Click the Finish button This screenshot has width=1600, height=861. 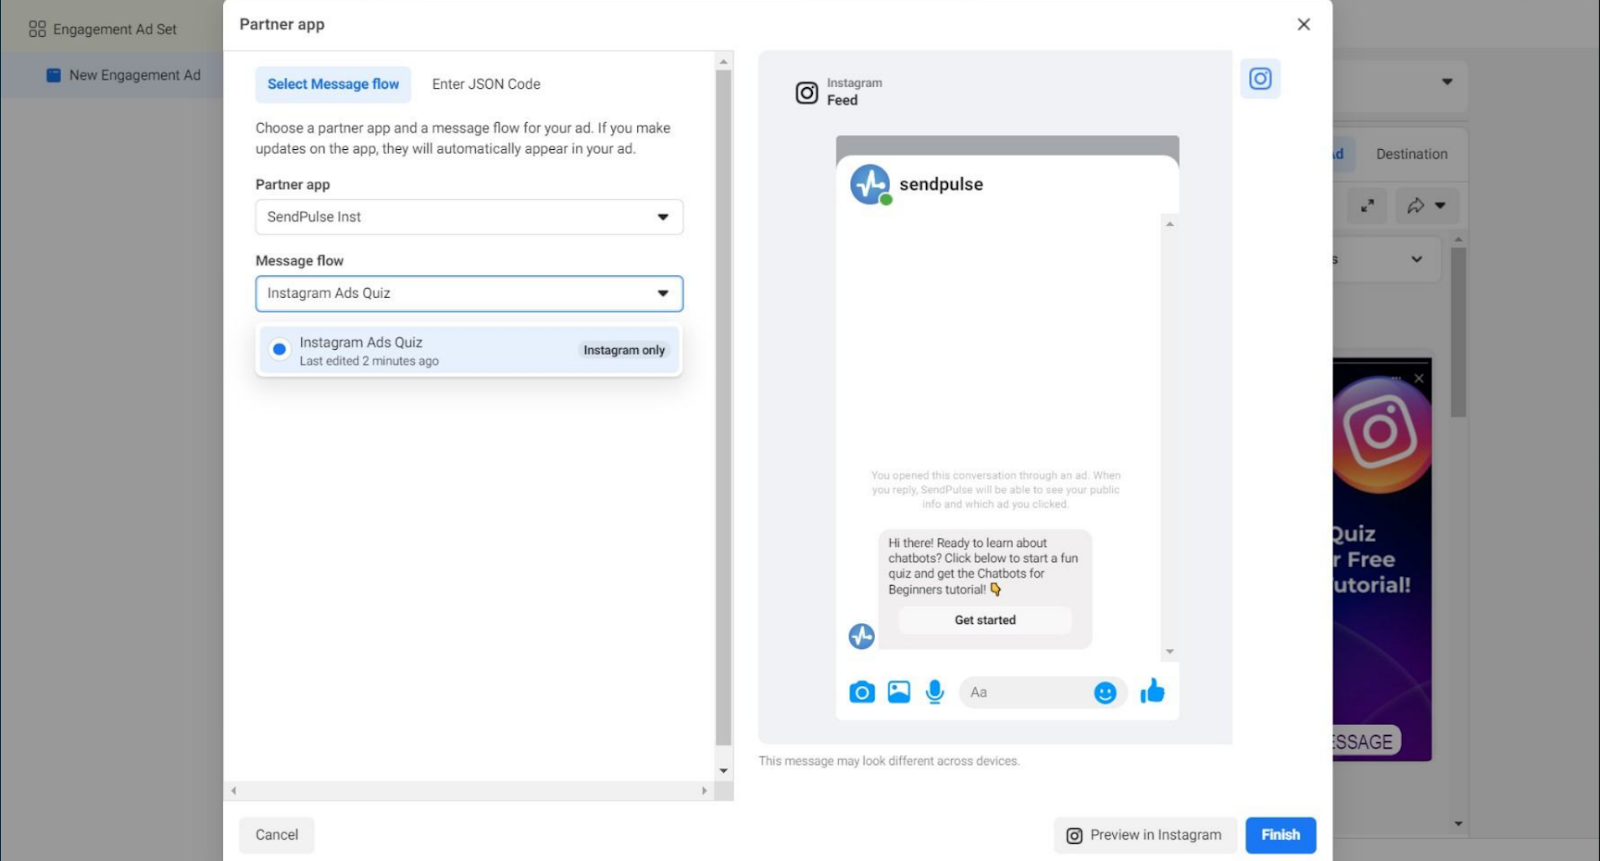click(x=1281, y=835)
